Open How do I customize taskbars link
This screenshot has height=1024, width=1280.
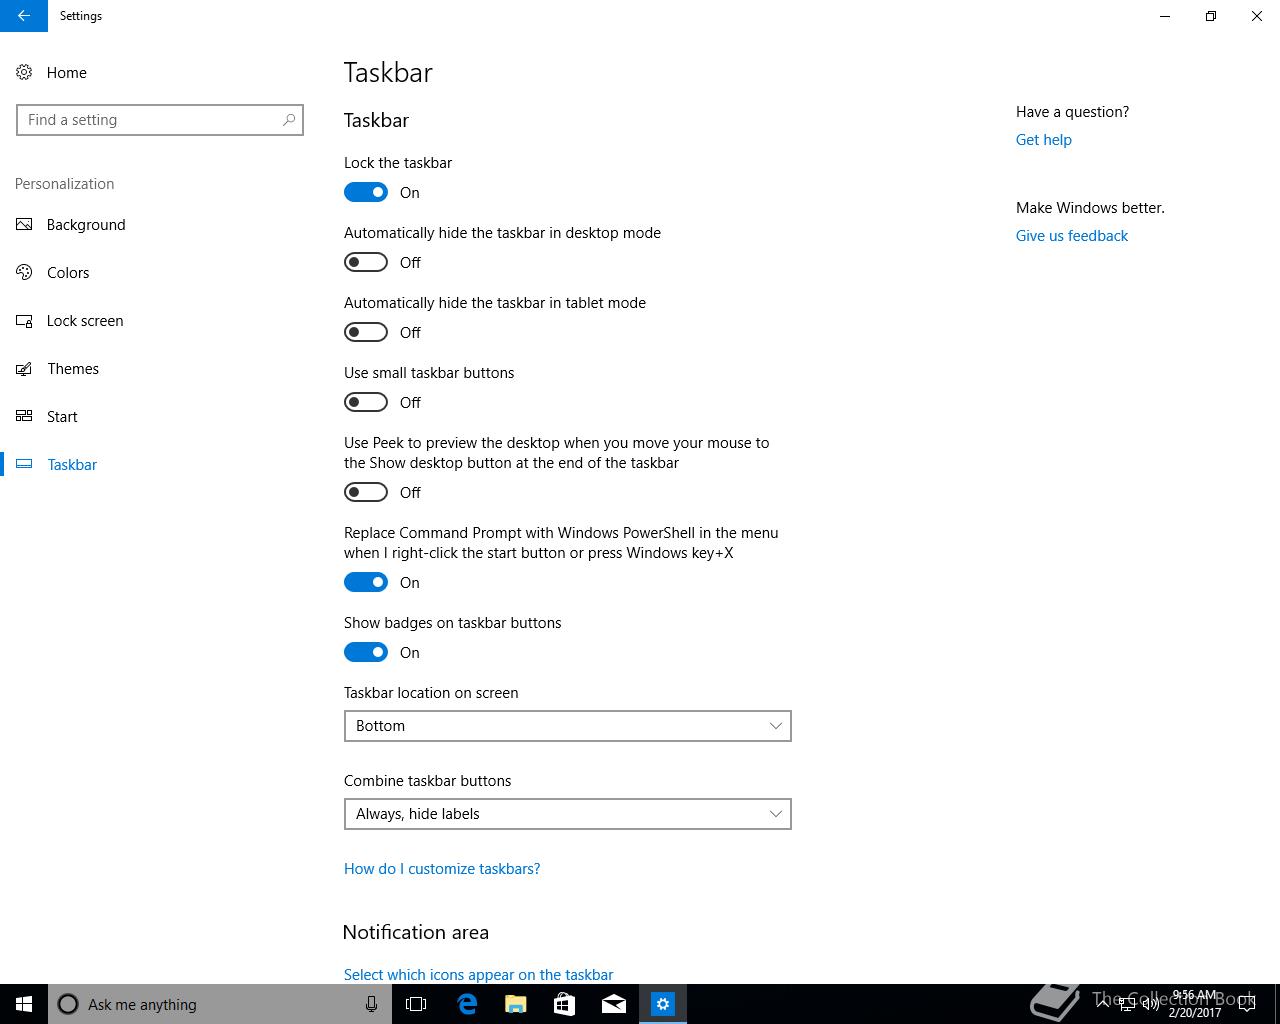(442, 869)
